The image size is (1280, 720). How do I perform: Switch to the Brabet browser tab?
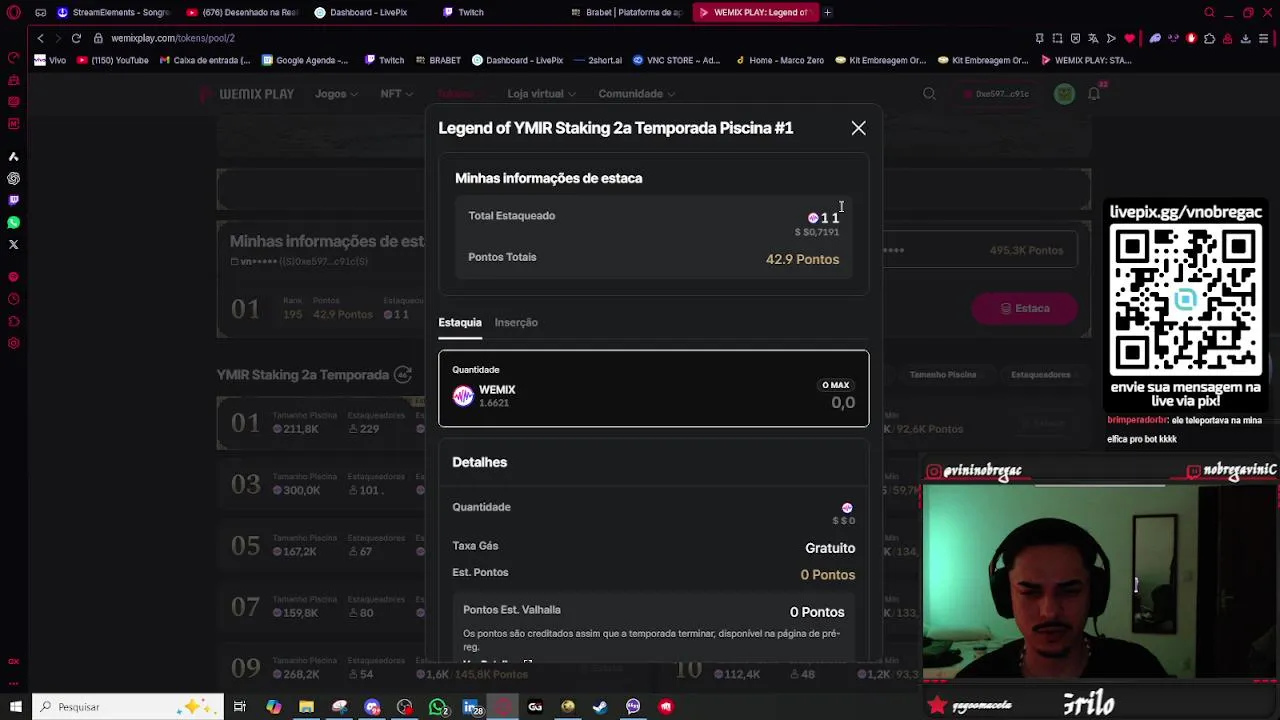click(626, 12)
